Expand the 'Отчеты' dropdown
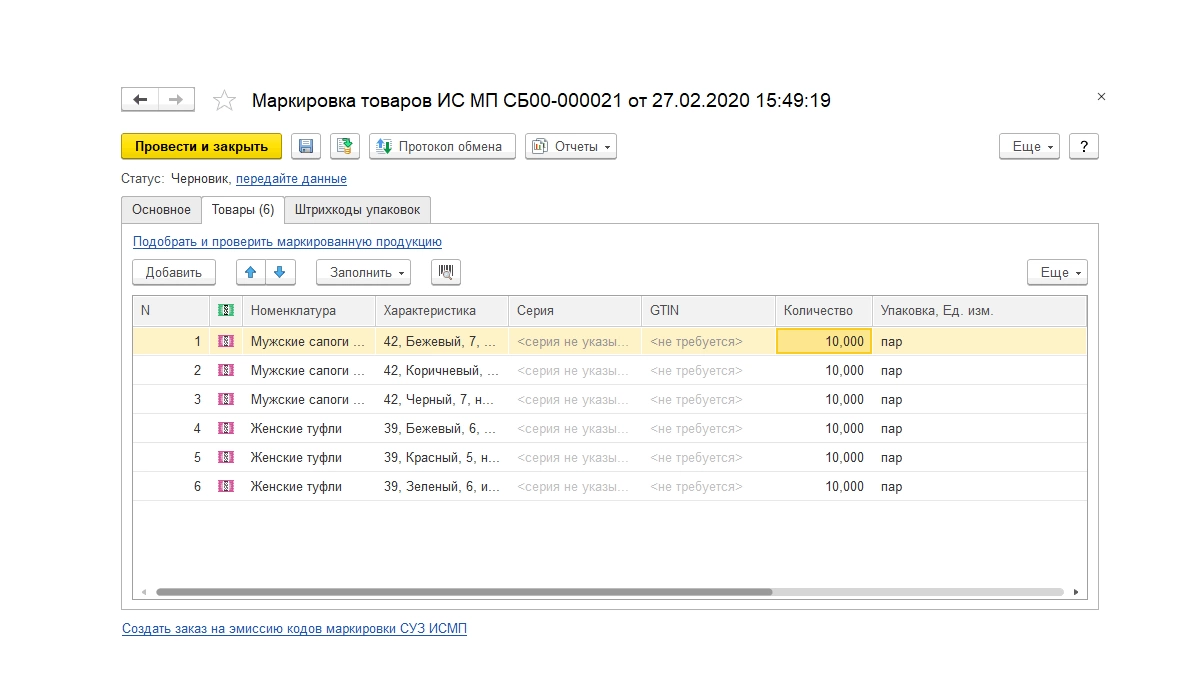Viewport: 1200px width, 700px height. tap(571, 146)
